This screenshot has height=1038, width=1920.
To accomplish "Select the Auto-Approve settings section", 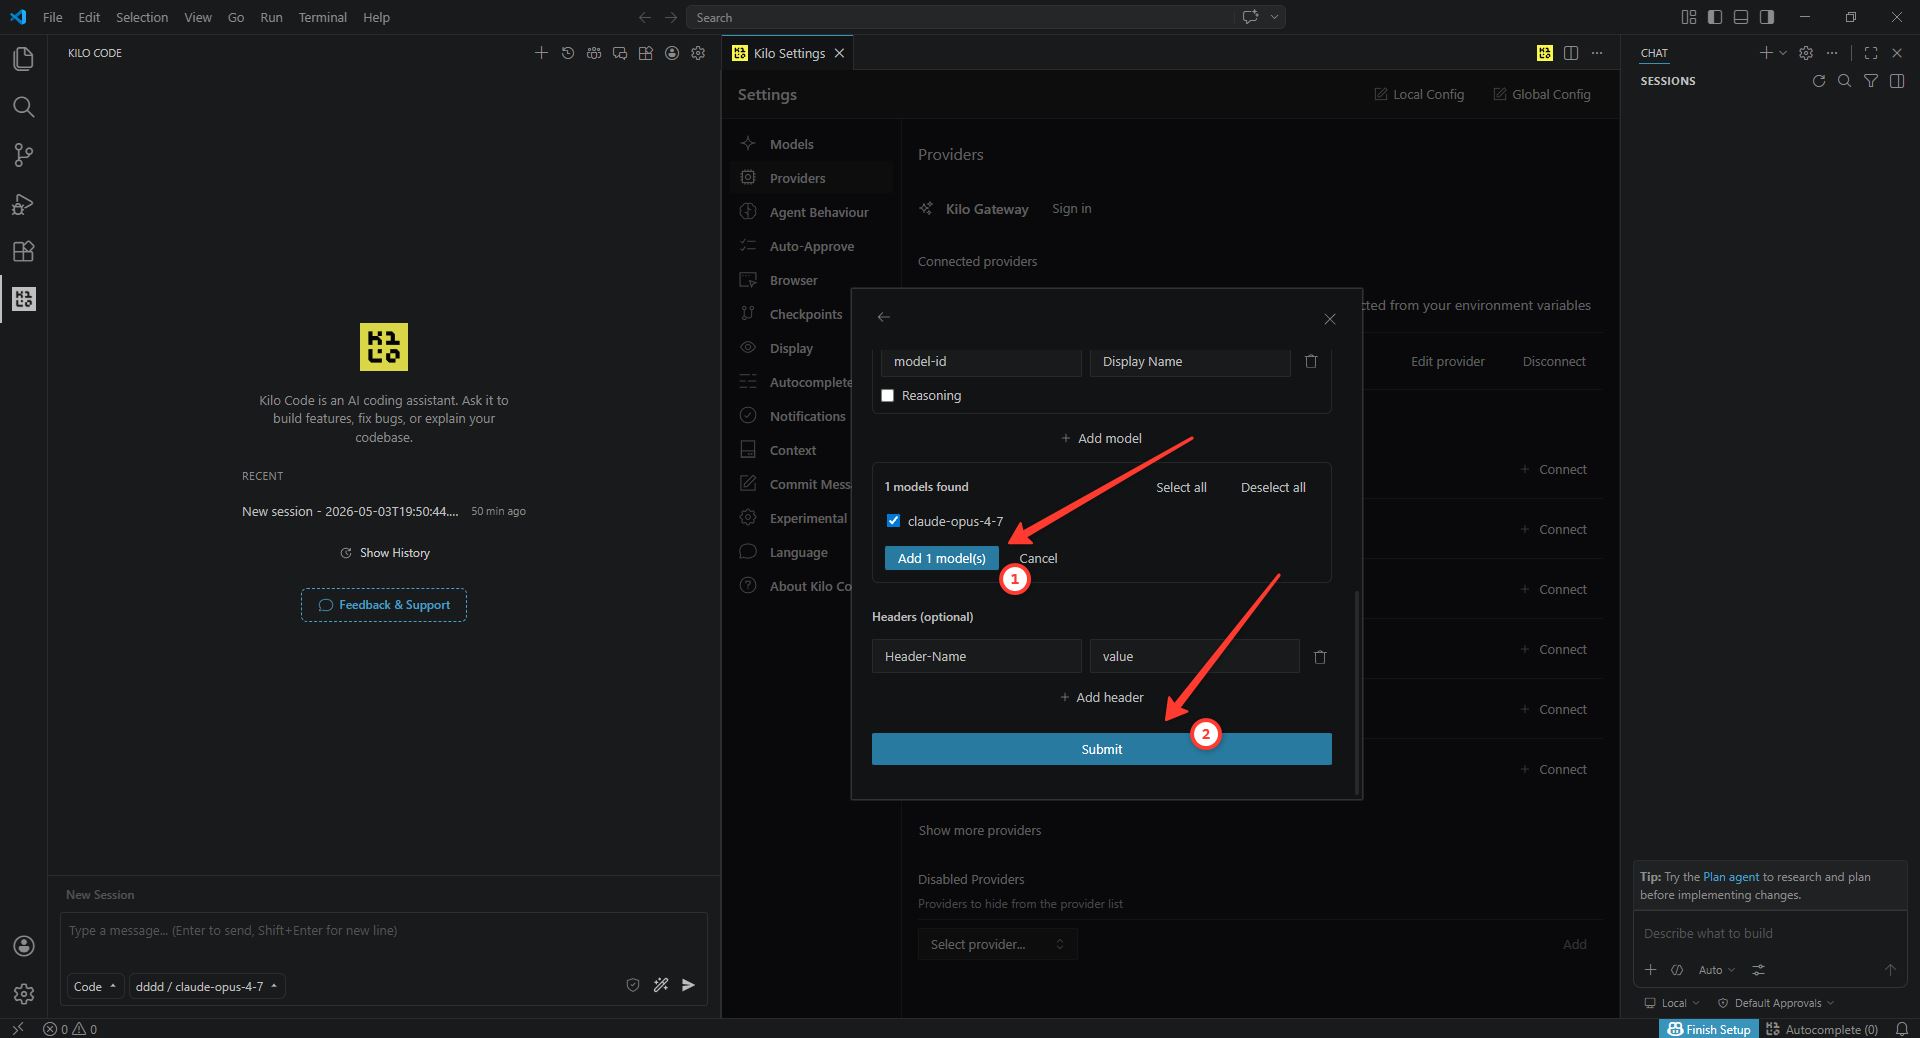I will tap(811, 246).
